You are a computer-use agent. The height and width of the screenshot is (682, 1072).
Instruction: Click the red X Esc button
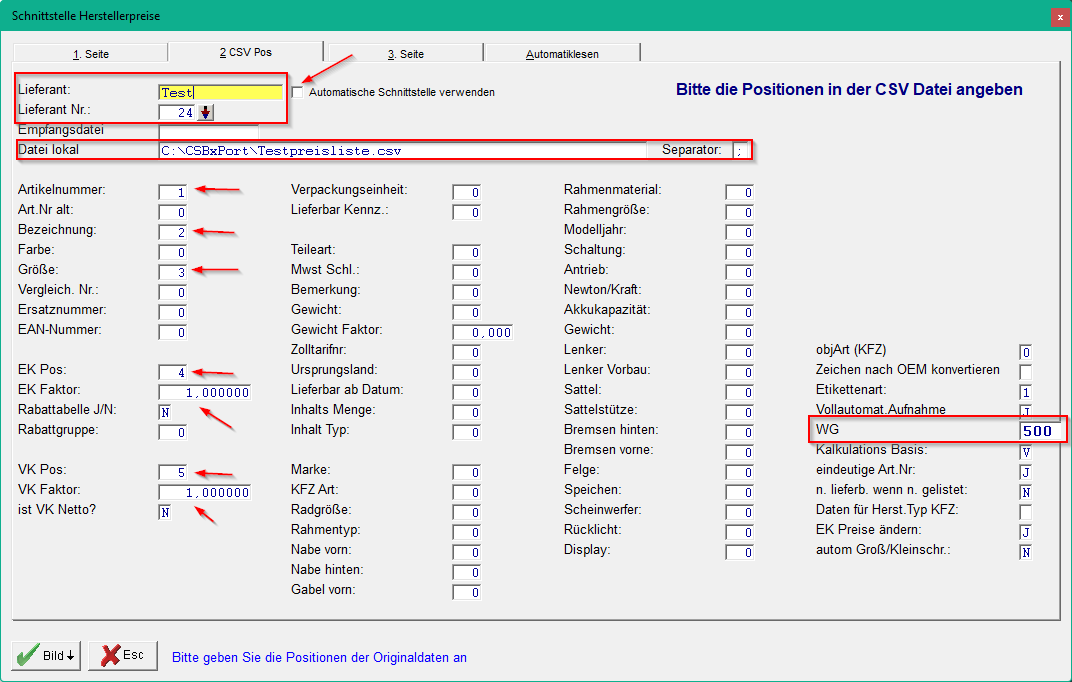(123, 655)
